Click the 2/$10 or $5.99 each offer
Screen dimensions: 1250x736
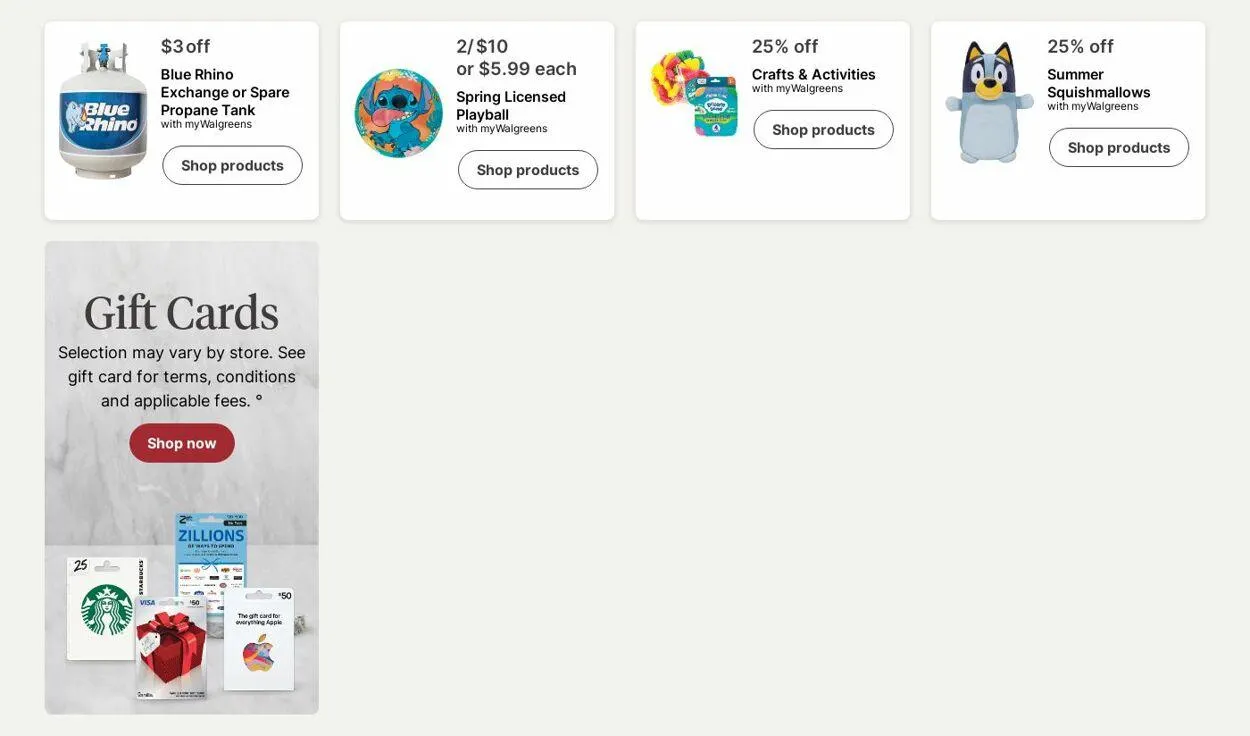click(x=516, y=57)
